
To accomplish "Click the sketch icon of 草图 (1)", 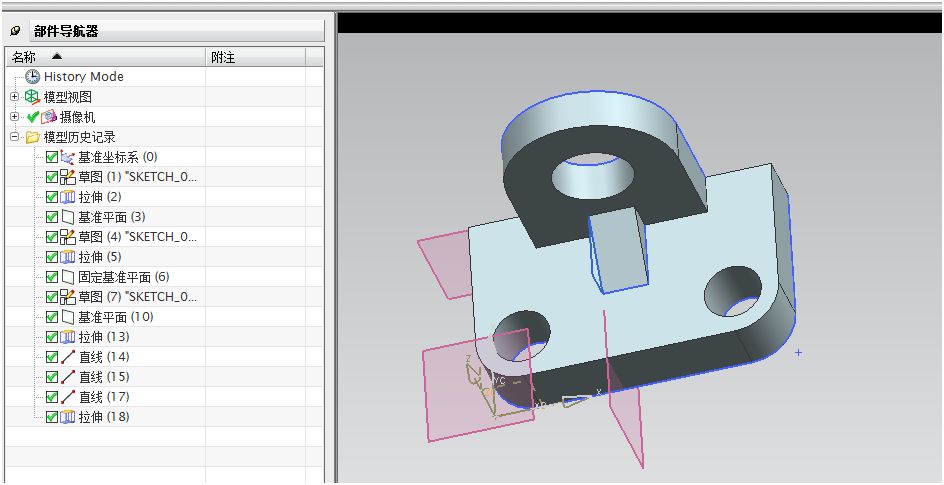I will click(67, 178).
